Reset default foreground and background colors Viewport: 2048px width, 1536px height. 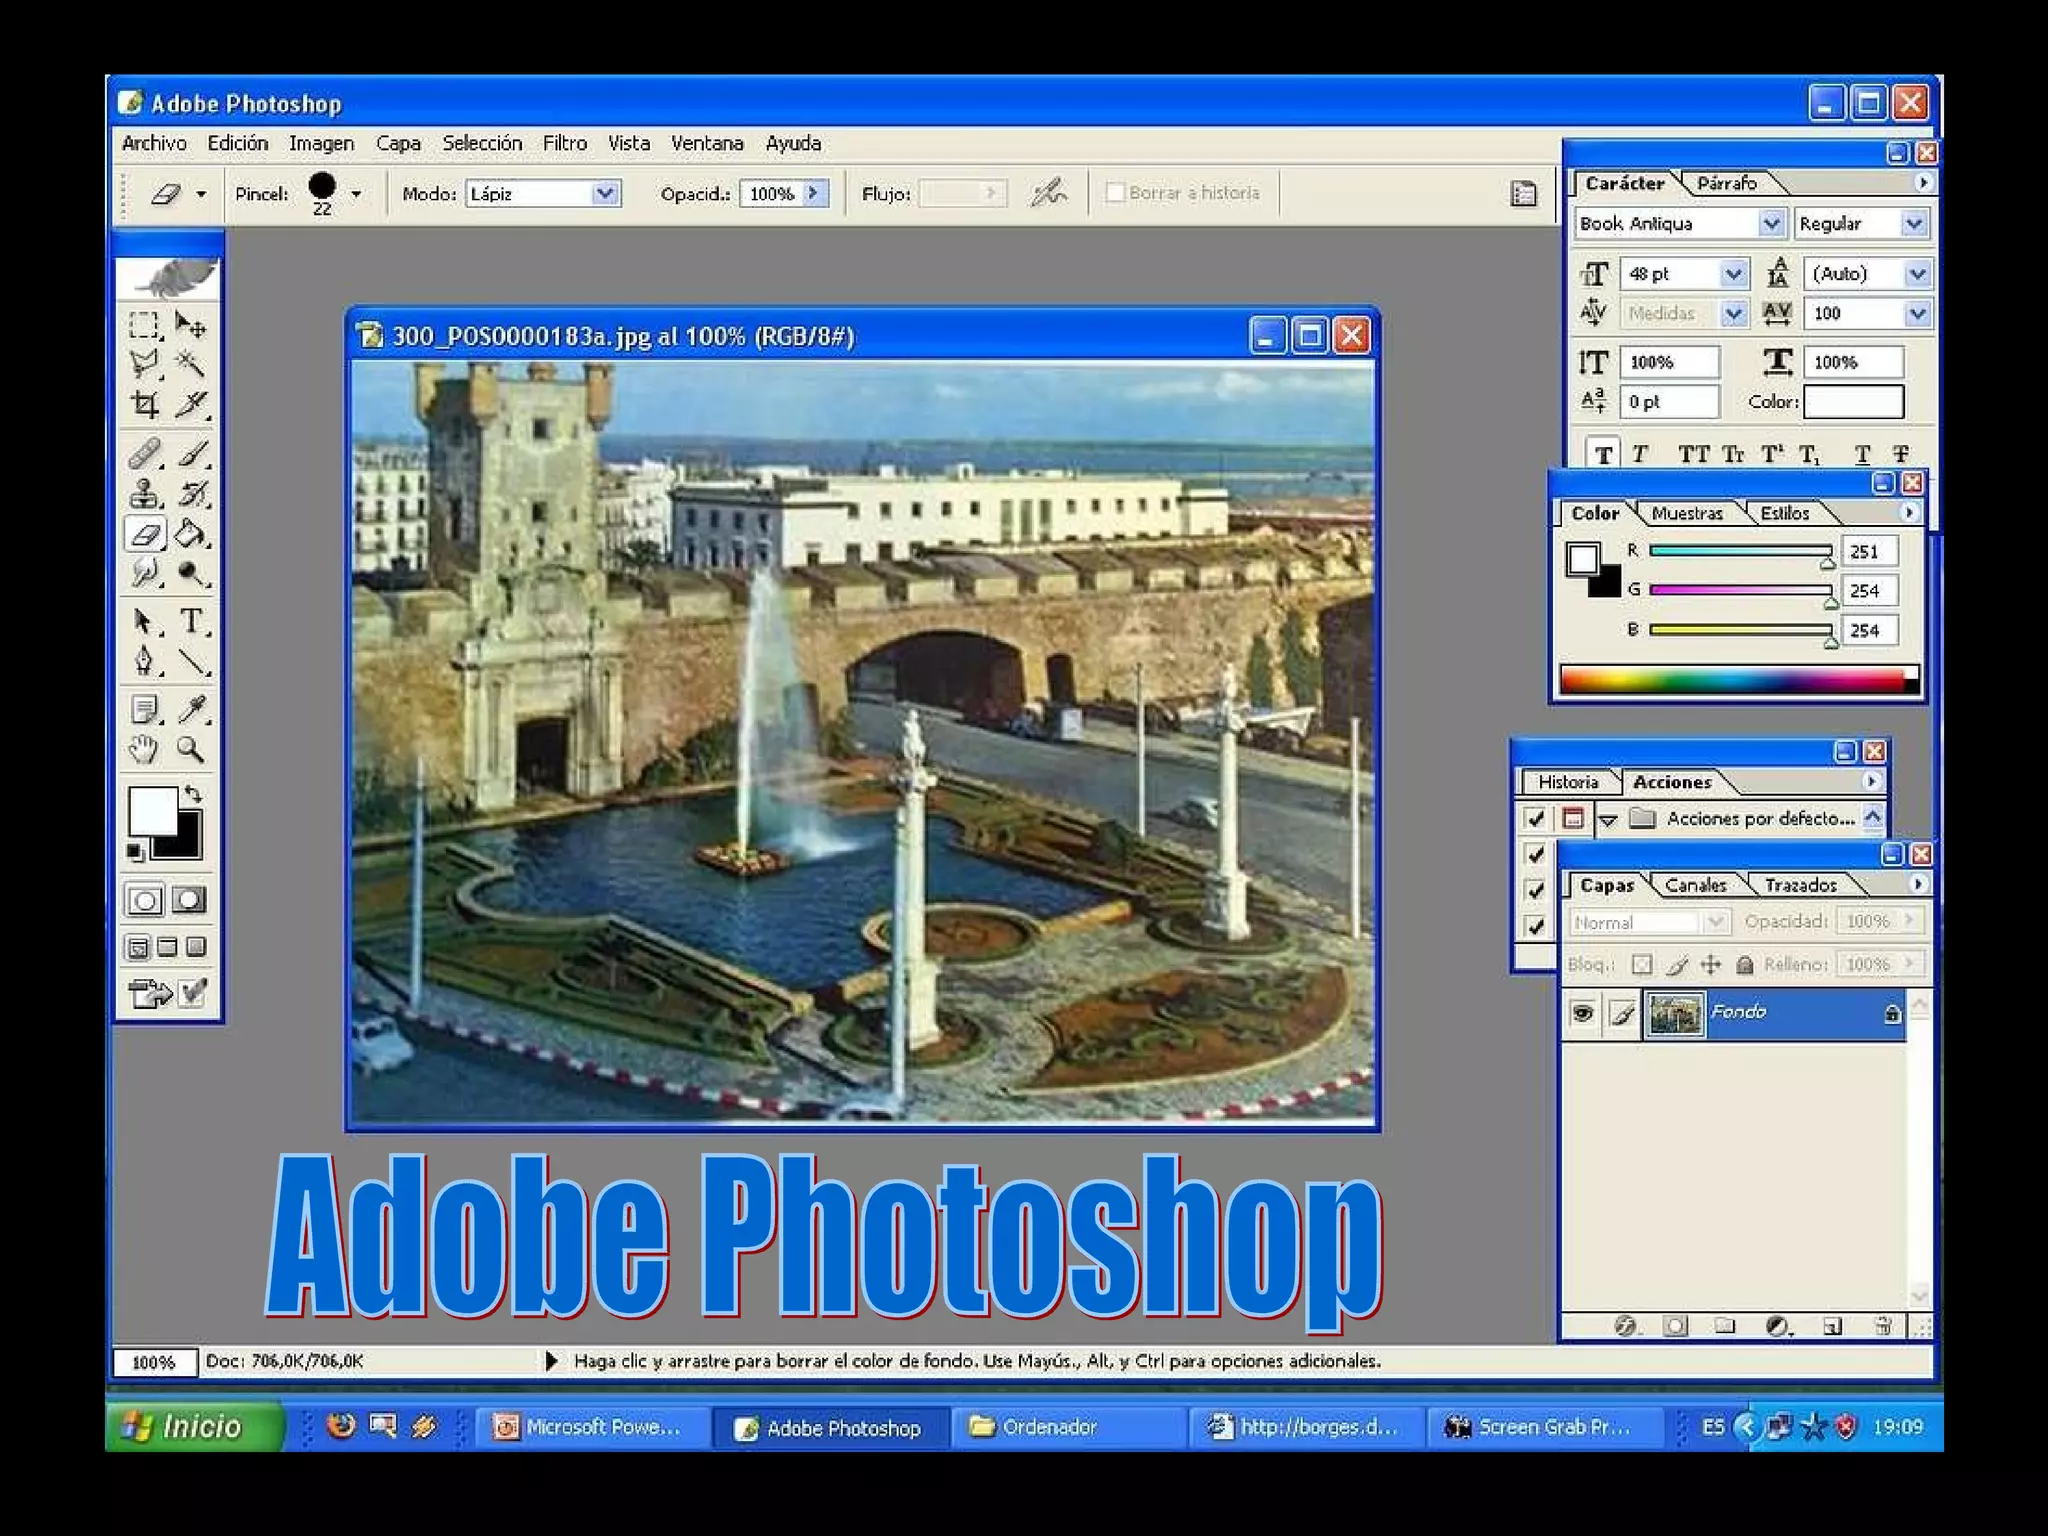click(x=135, y=853)
